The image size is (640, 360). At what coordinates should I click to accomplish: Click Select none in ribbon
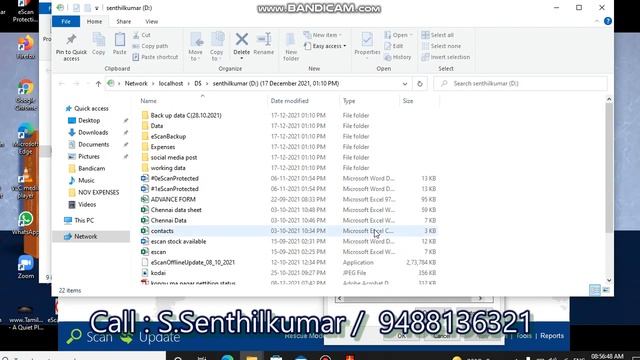coord(441,46)
